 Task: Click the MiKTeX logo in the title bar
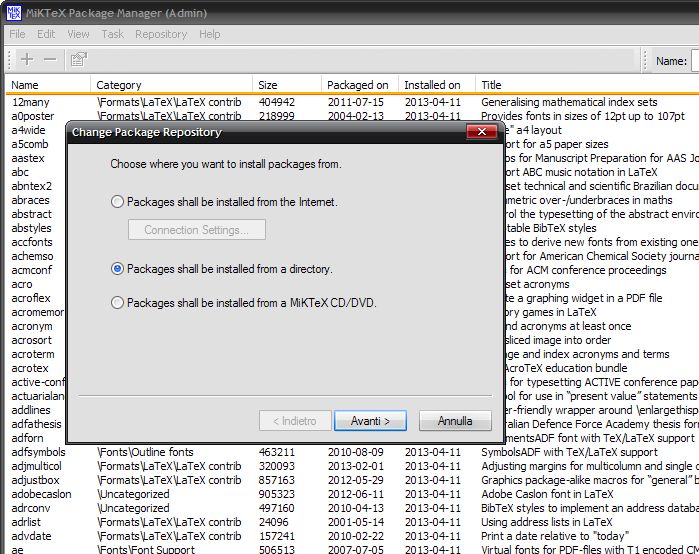(x=13, y=13)
